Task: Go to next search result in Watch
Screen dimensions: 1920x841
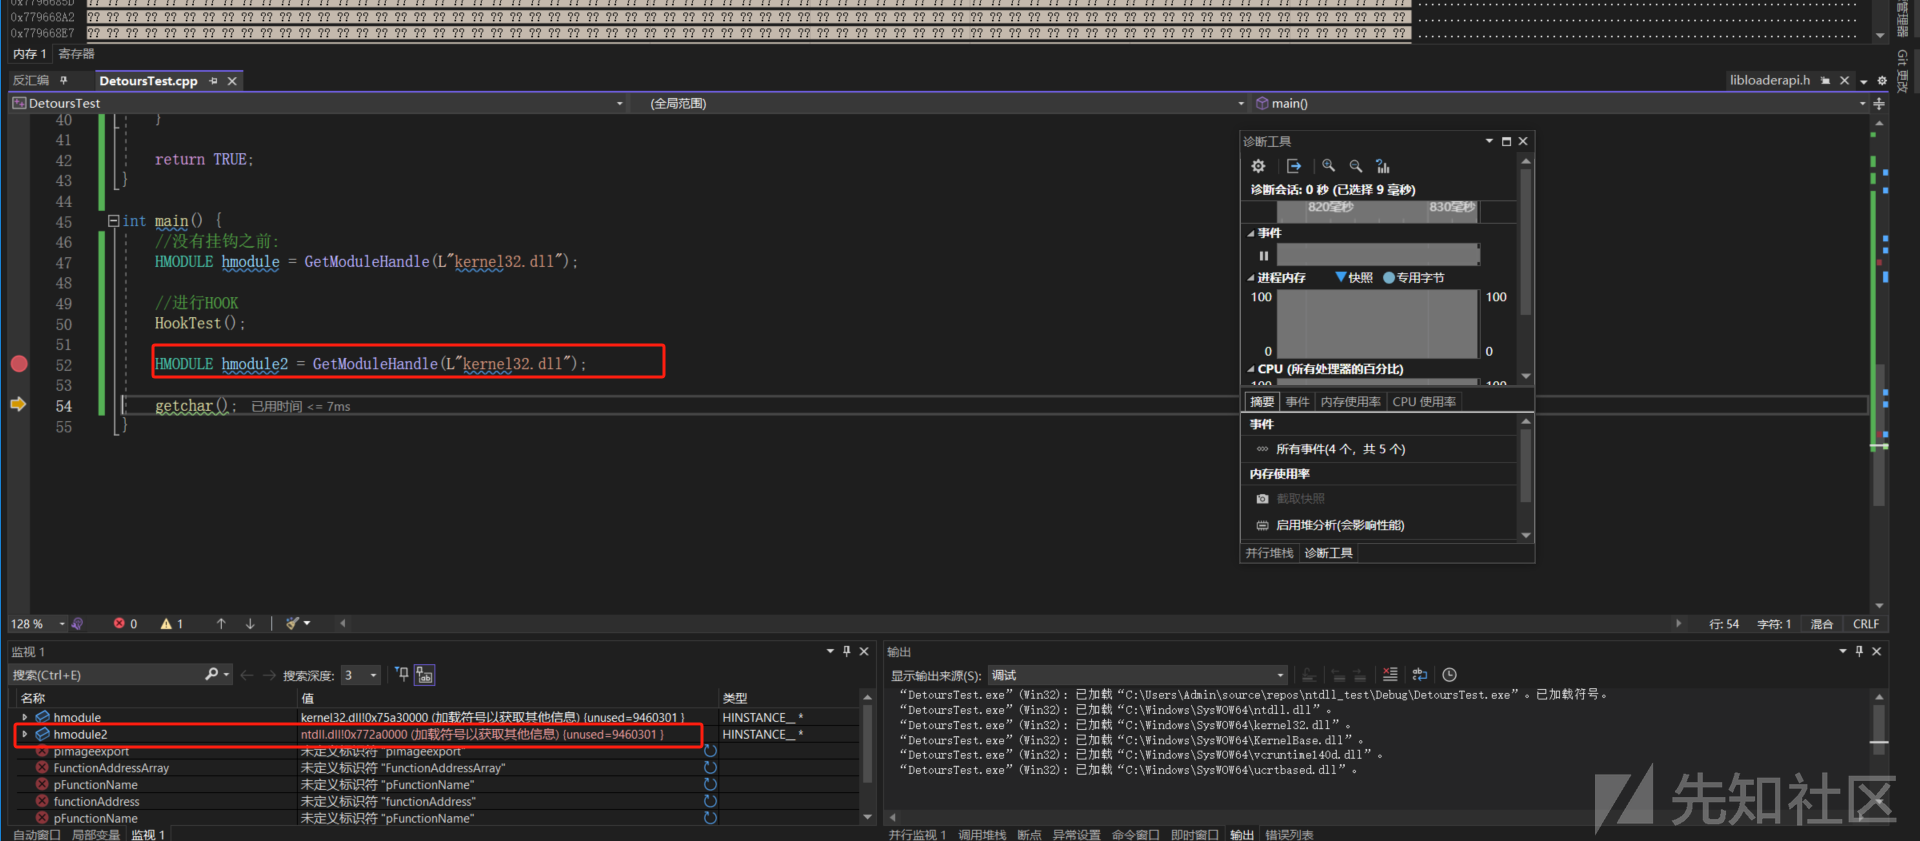Action: tap(269, 675)
